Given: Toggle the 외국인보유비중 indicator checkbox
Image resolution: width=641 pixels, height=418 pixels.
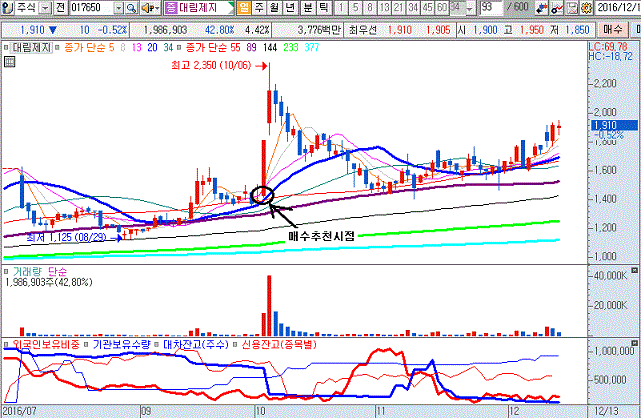Looking at the screenshot, I should tap(7, 344).
